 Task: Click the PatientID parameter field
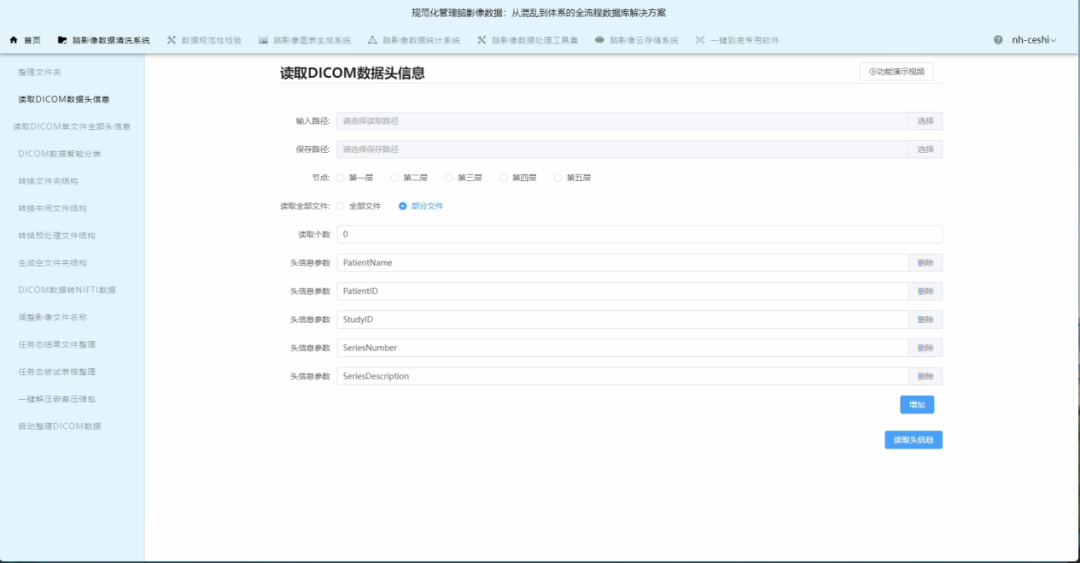tap(623, 291)
